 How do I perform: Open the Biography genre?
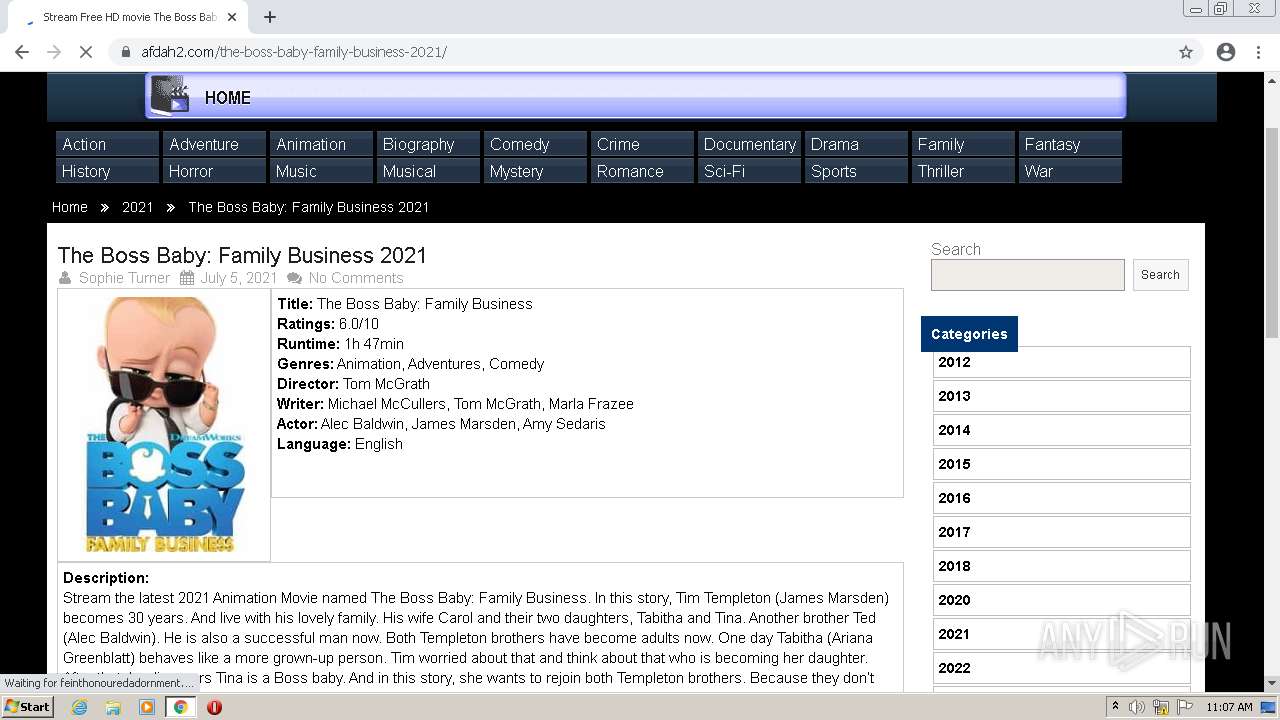pos(428,144)
